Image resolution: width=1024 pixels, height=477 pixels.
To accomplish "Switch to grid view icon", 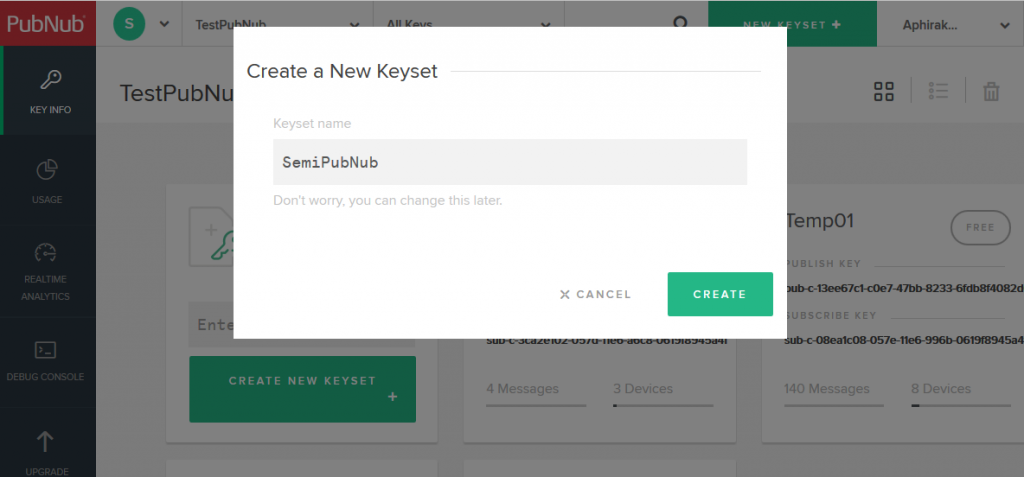I will click(883, 92).
